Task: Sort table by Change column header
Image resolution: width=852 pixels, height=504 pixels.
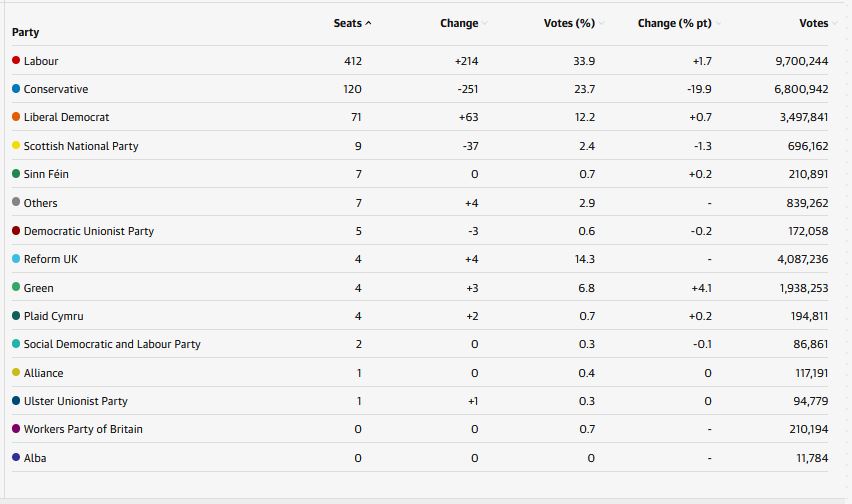Action: [x=459, y=24]
